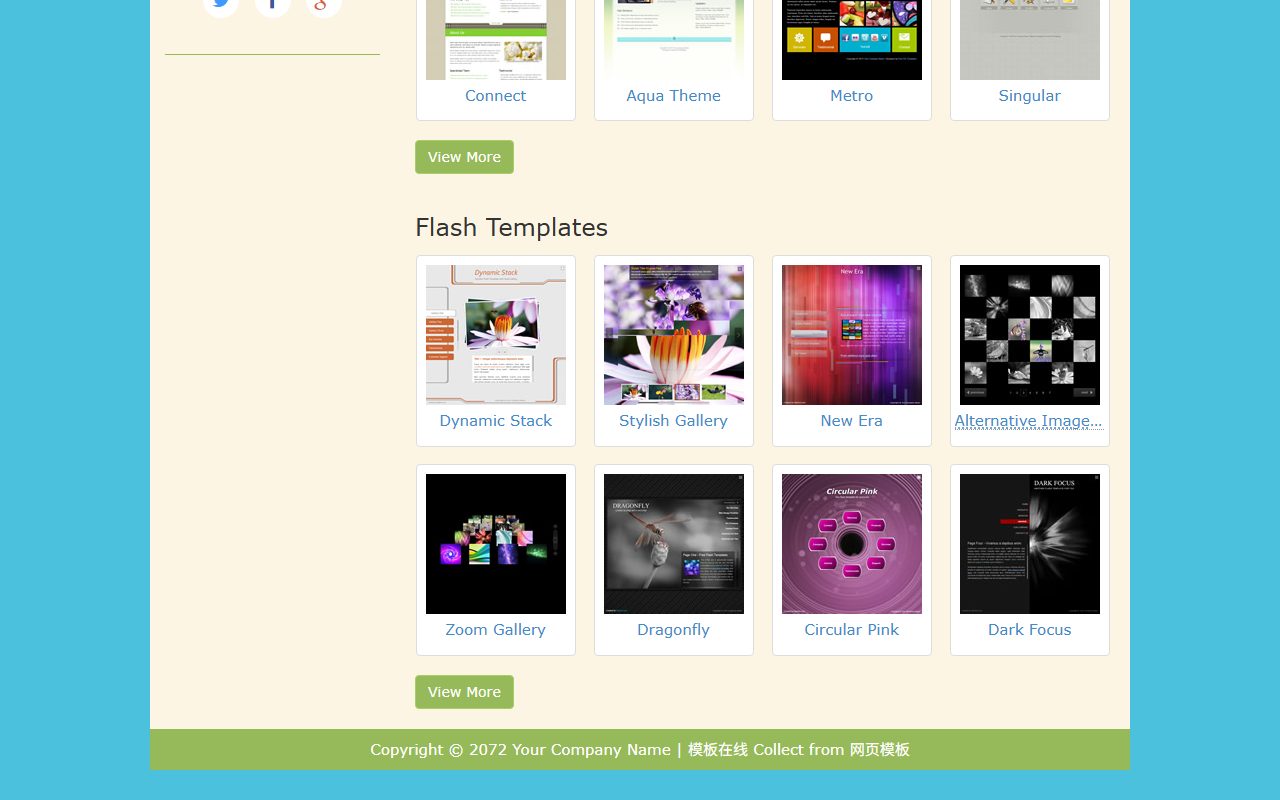Click the Twitter bird social icon
Viewport: 1280px width, 800px height.
tap(221, 5)
